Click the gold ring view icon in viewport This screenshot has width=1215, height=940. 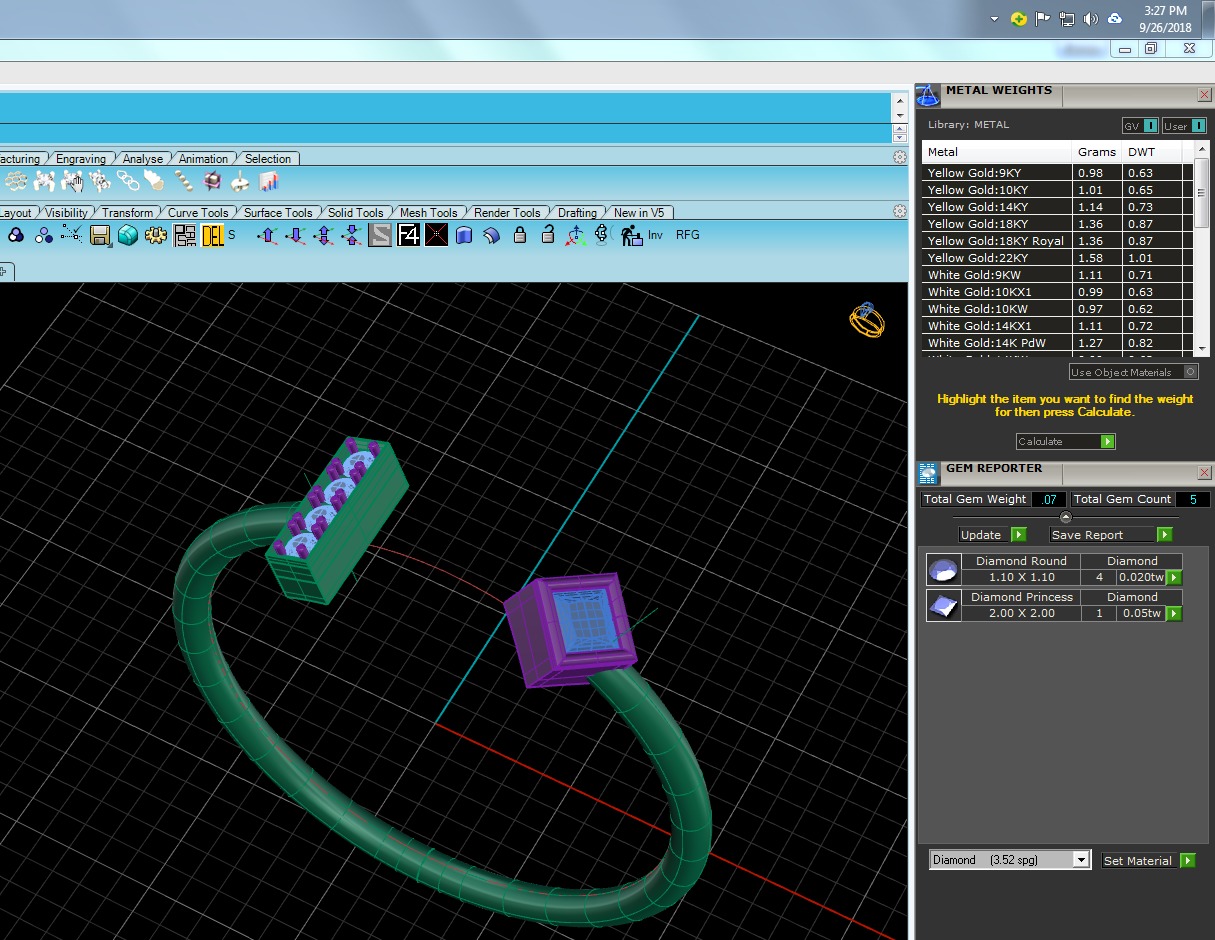867,319
